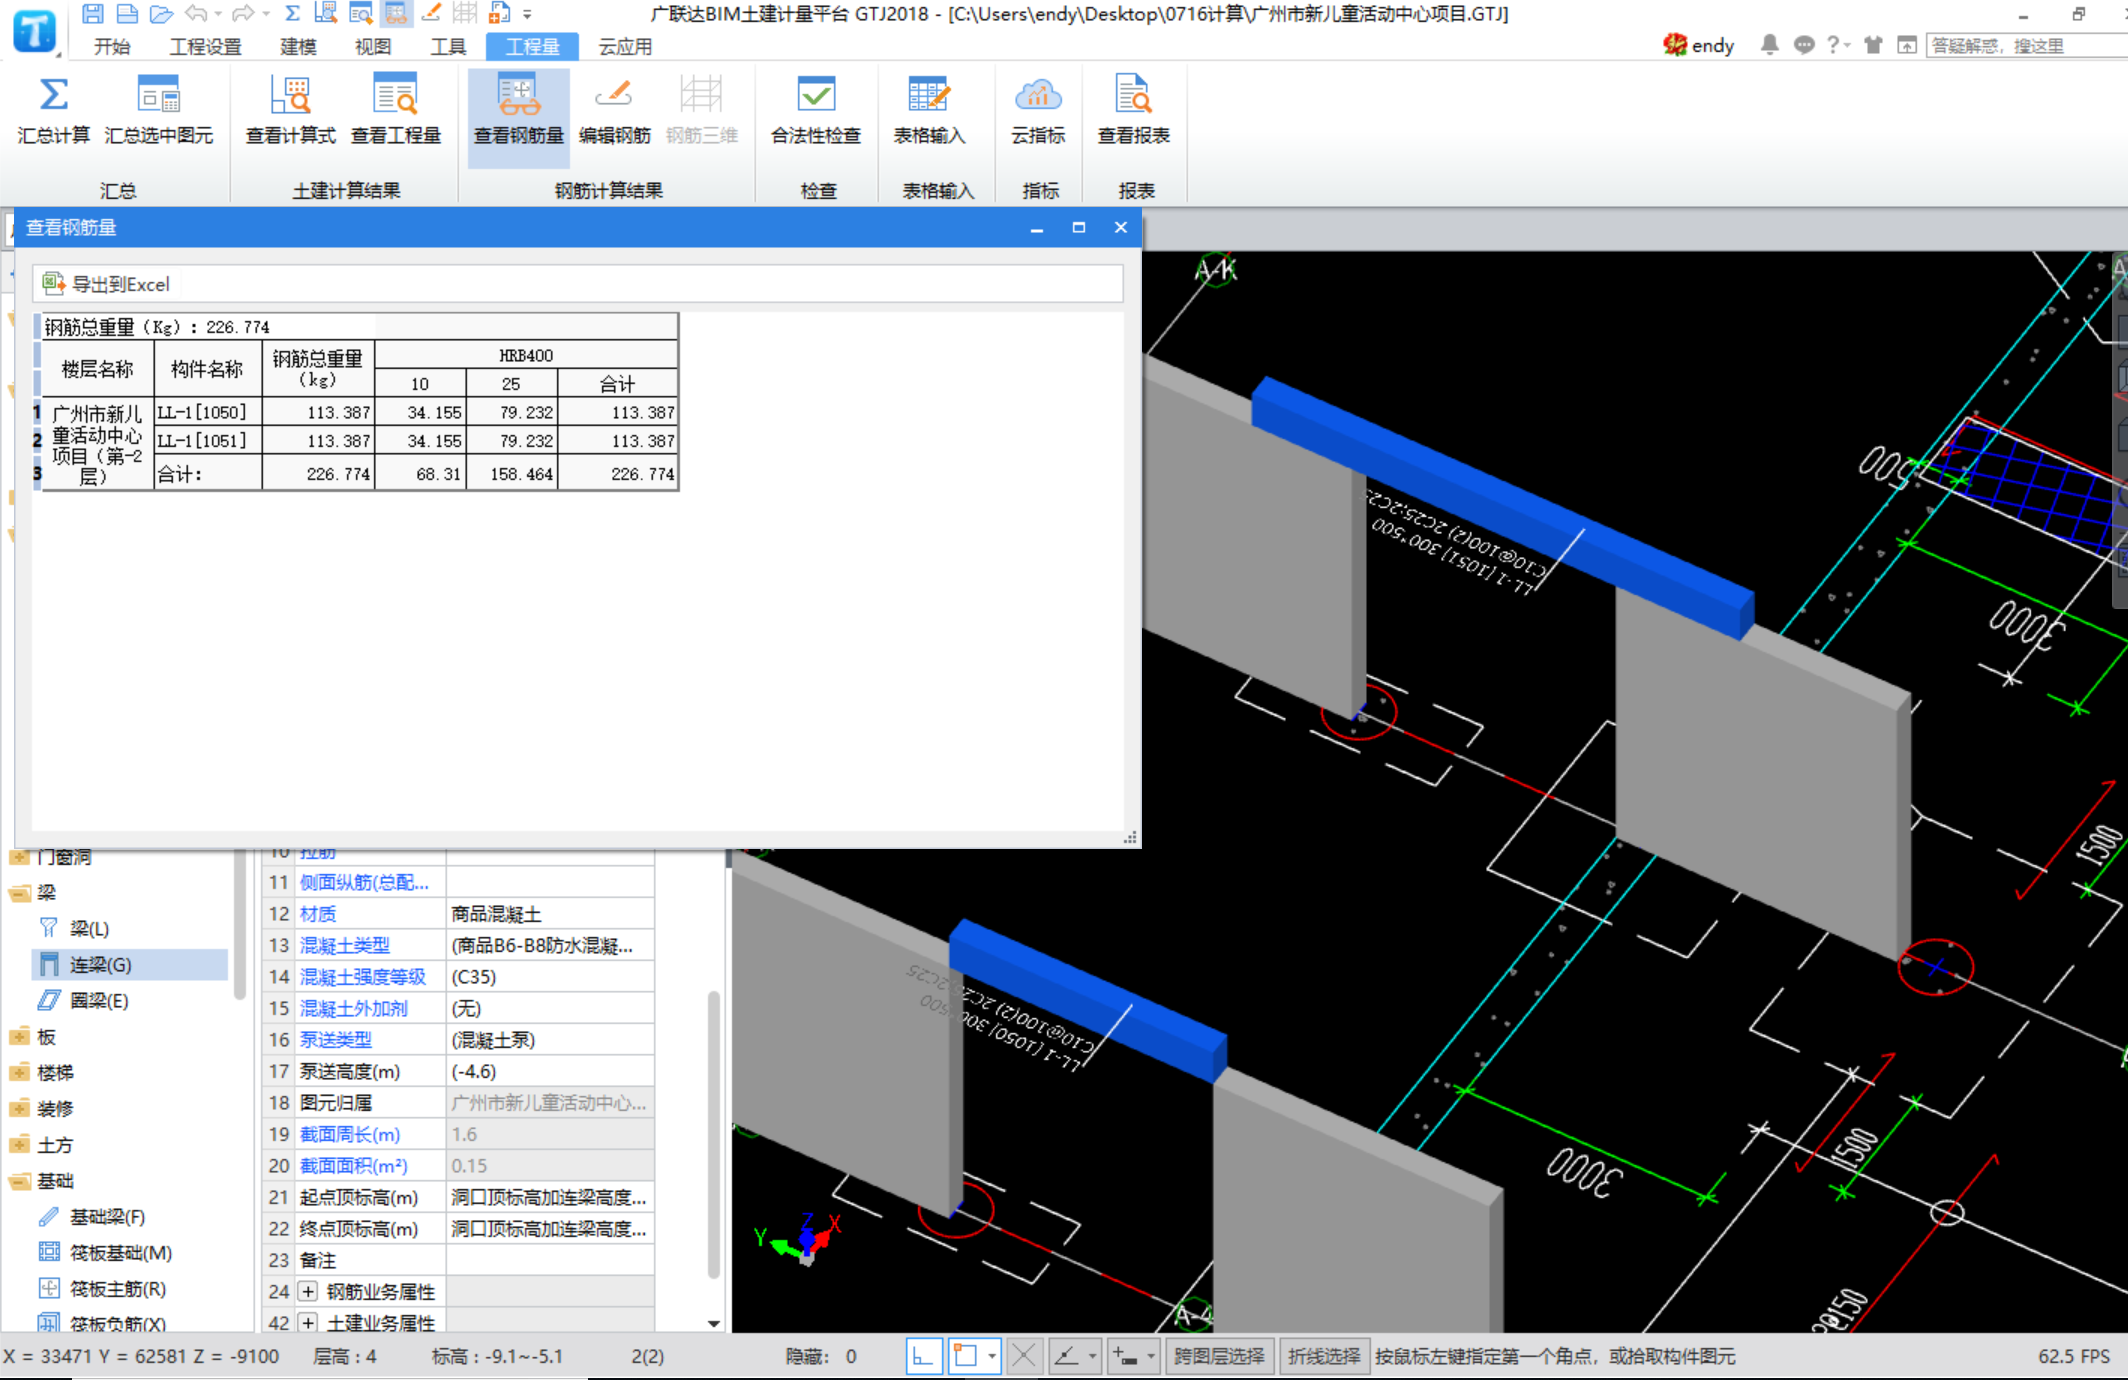Click the scroll-down arrow of property list
The width and height of the screenshot is (2128, 1380).
pyautogui.click(x=714, y=1322)
